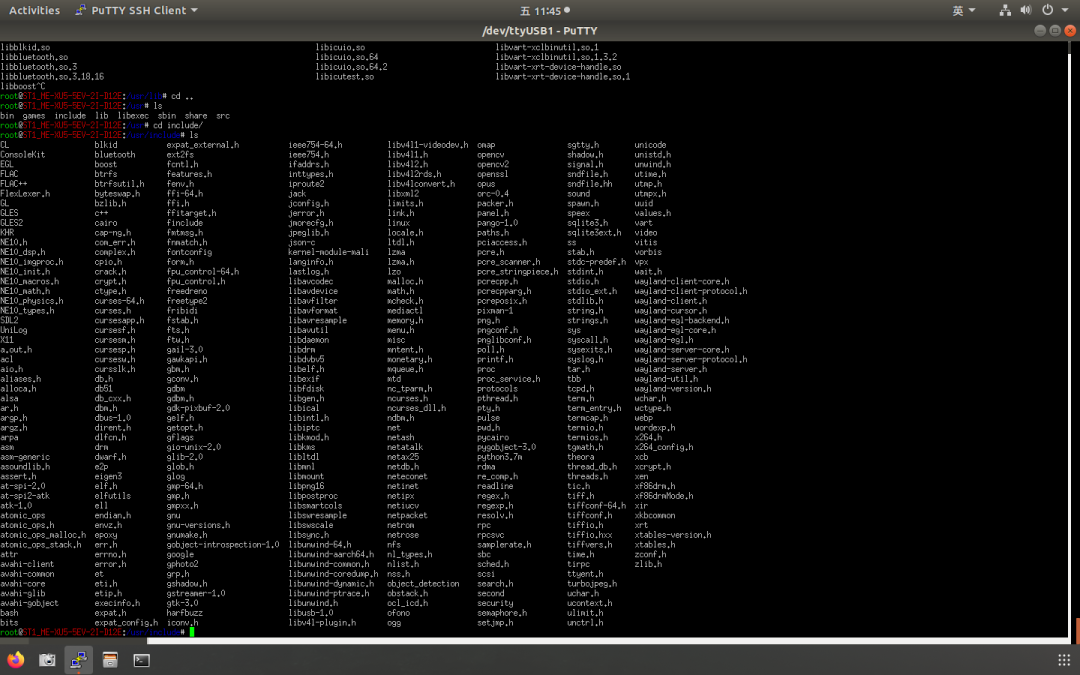Click the 'harfbuzz' entry
The height and width of the screenshot is (675, 1080).
(185, 612)
